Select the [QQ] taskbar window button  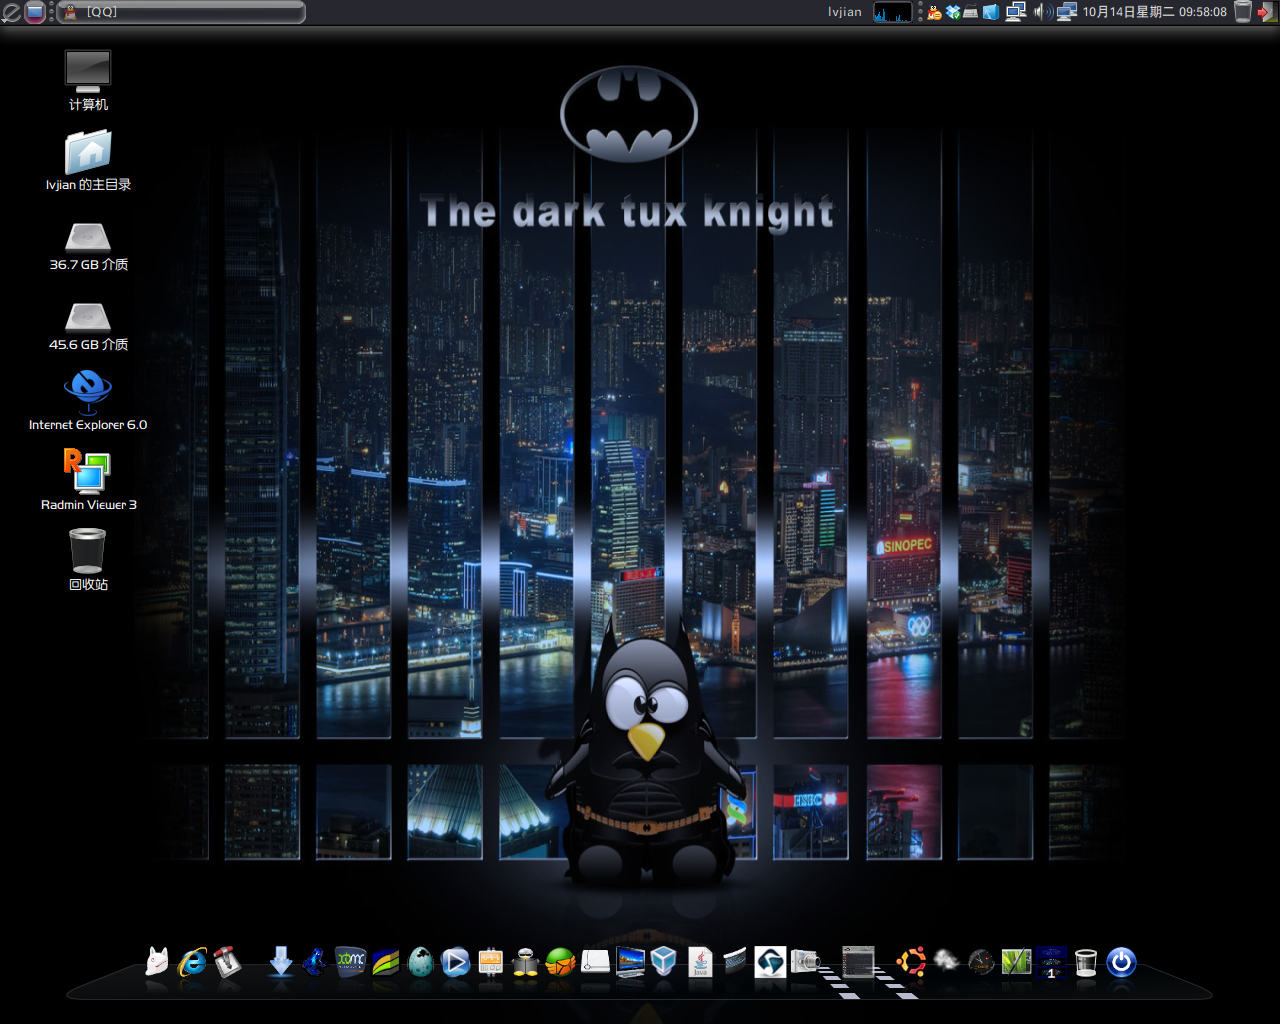point(181,12)
